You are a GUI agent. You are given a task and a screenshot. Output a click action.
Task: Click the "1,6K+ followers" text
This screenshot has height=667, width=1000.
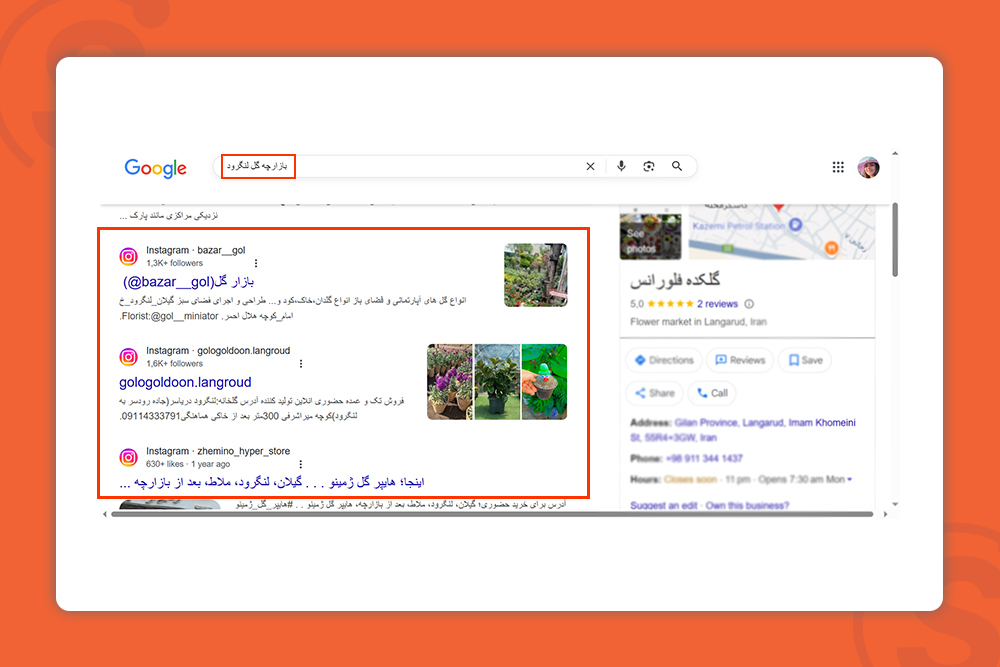point(174,363)
